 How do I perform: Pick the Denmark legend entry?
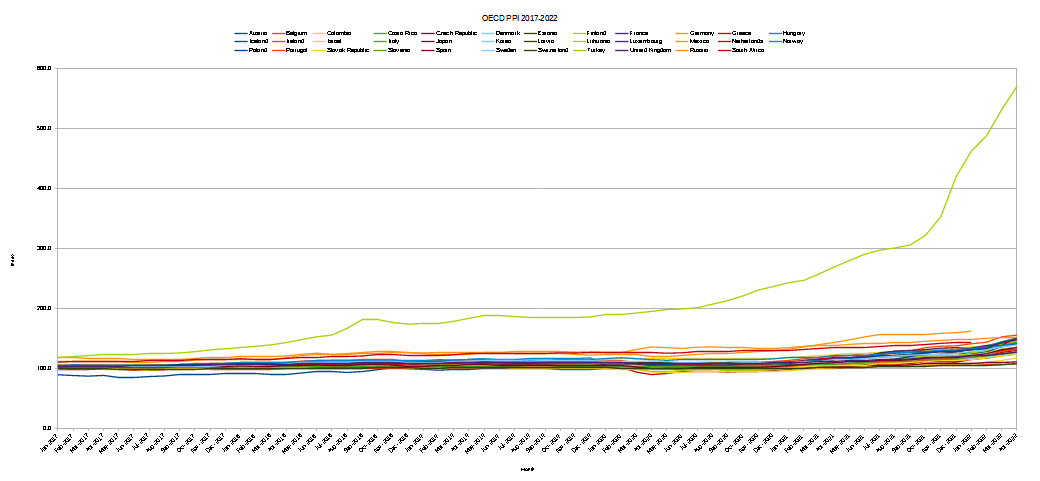click(x=507, y=33)
